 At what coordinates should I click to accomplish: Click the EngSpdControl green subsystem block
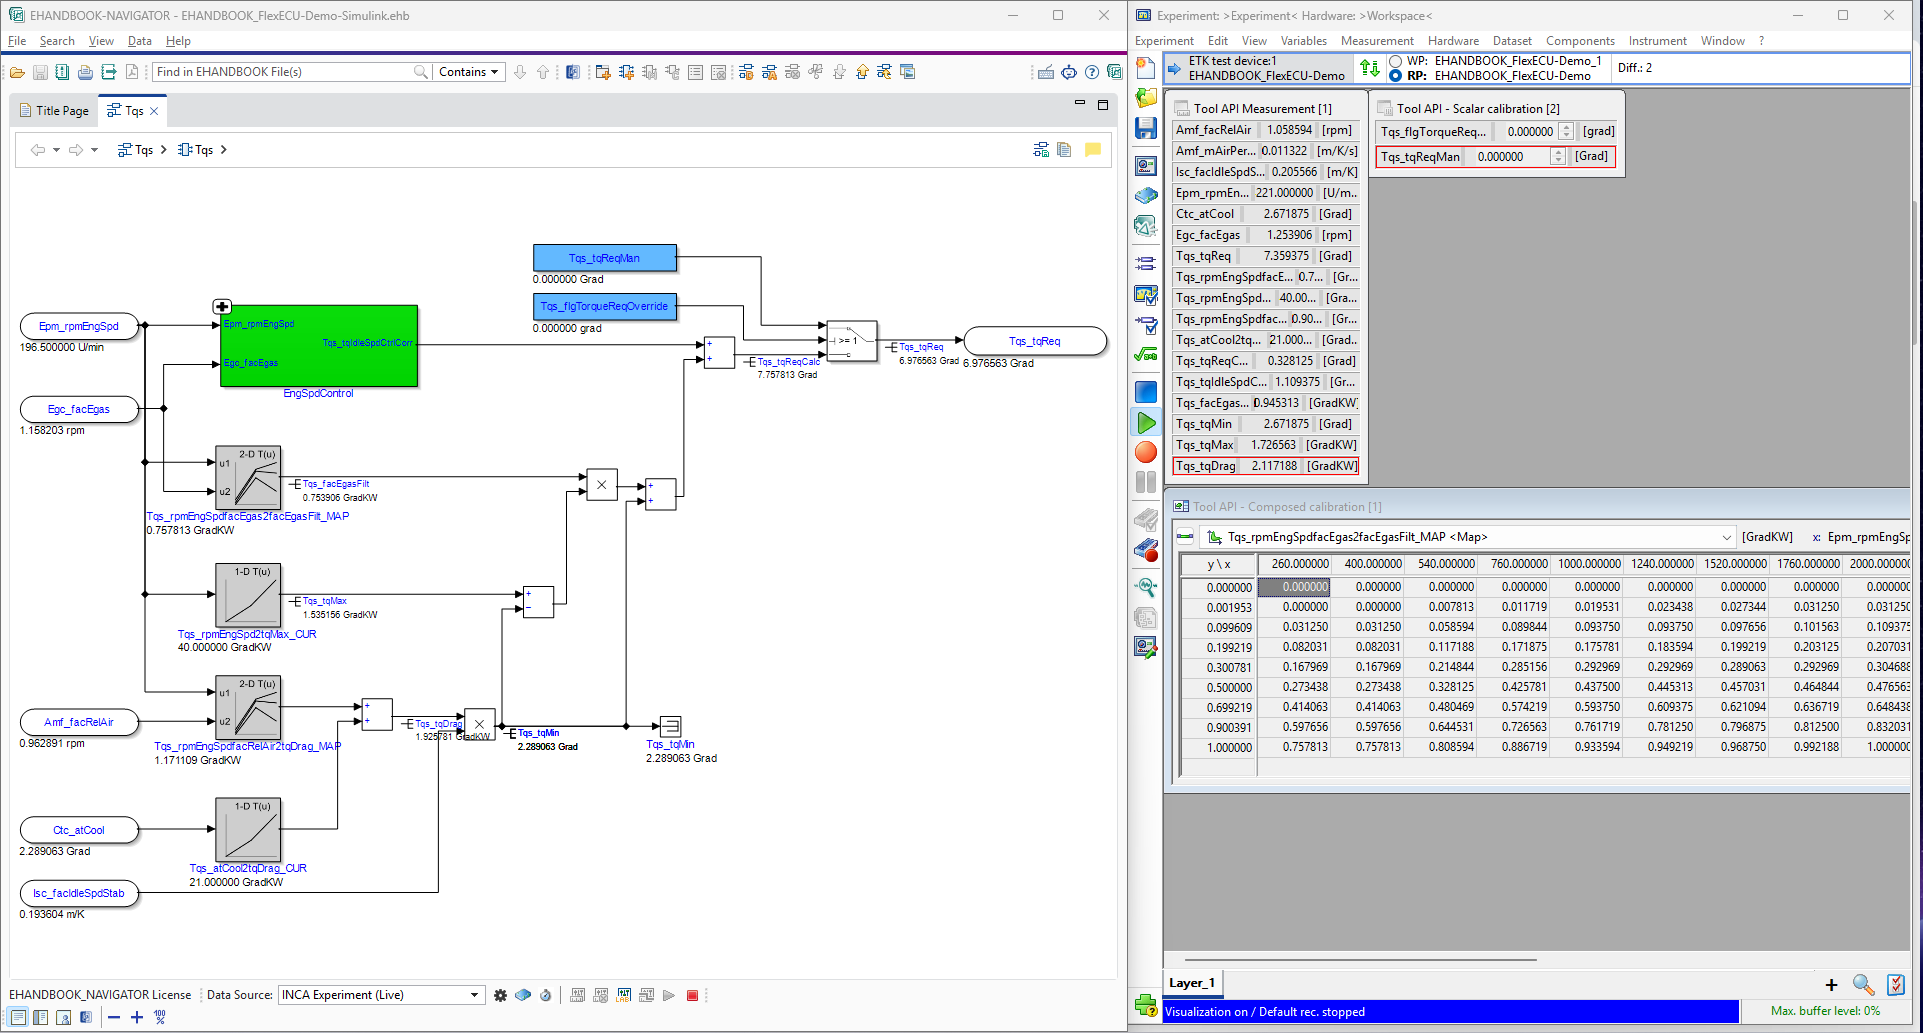(318, 345)
